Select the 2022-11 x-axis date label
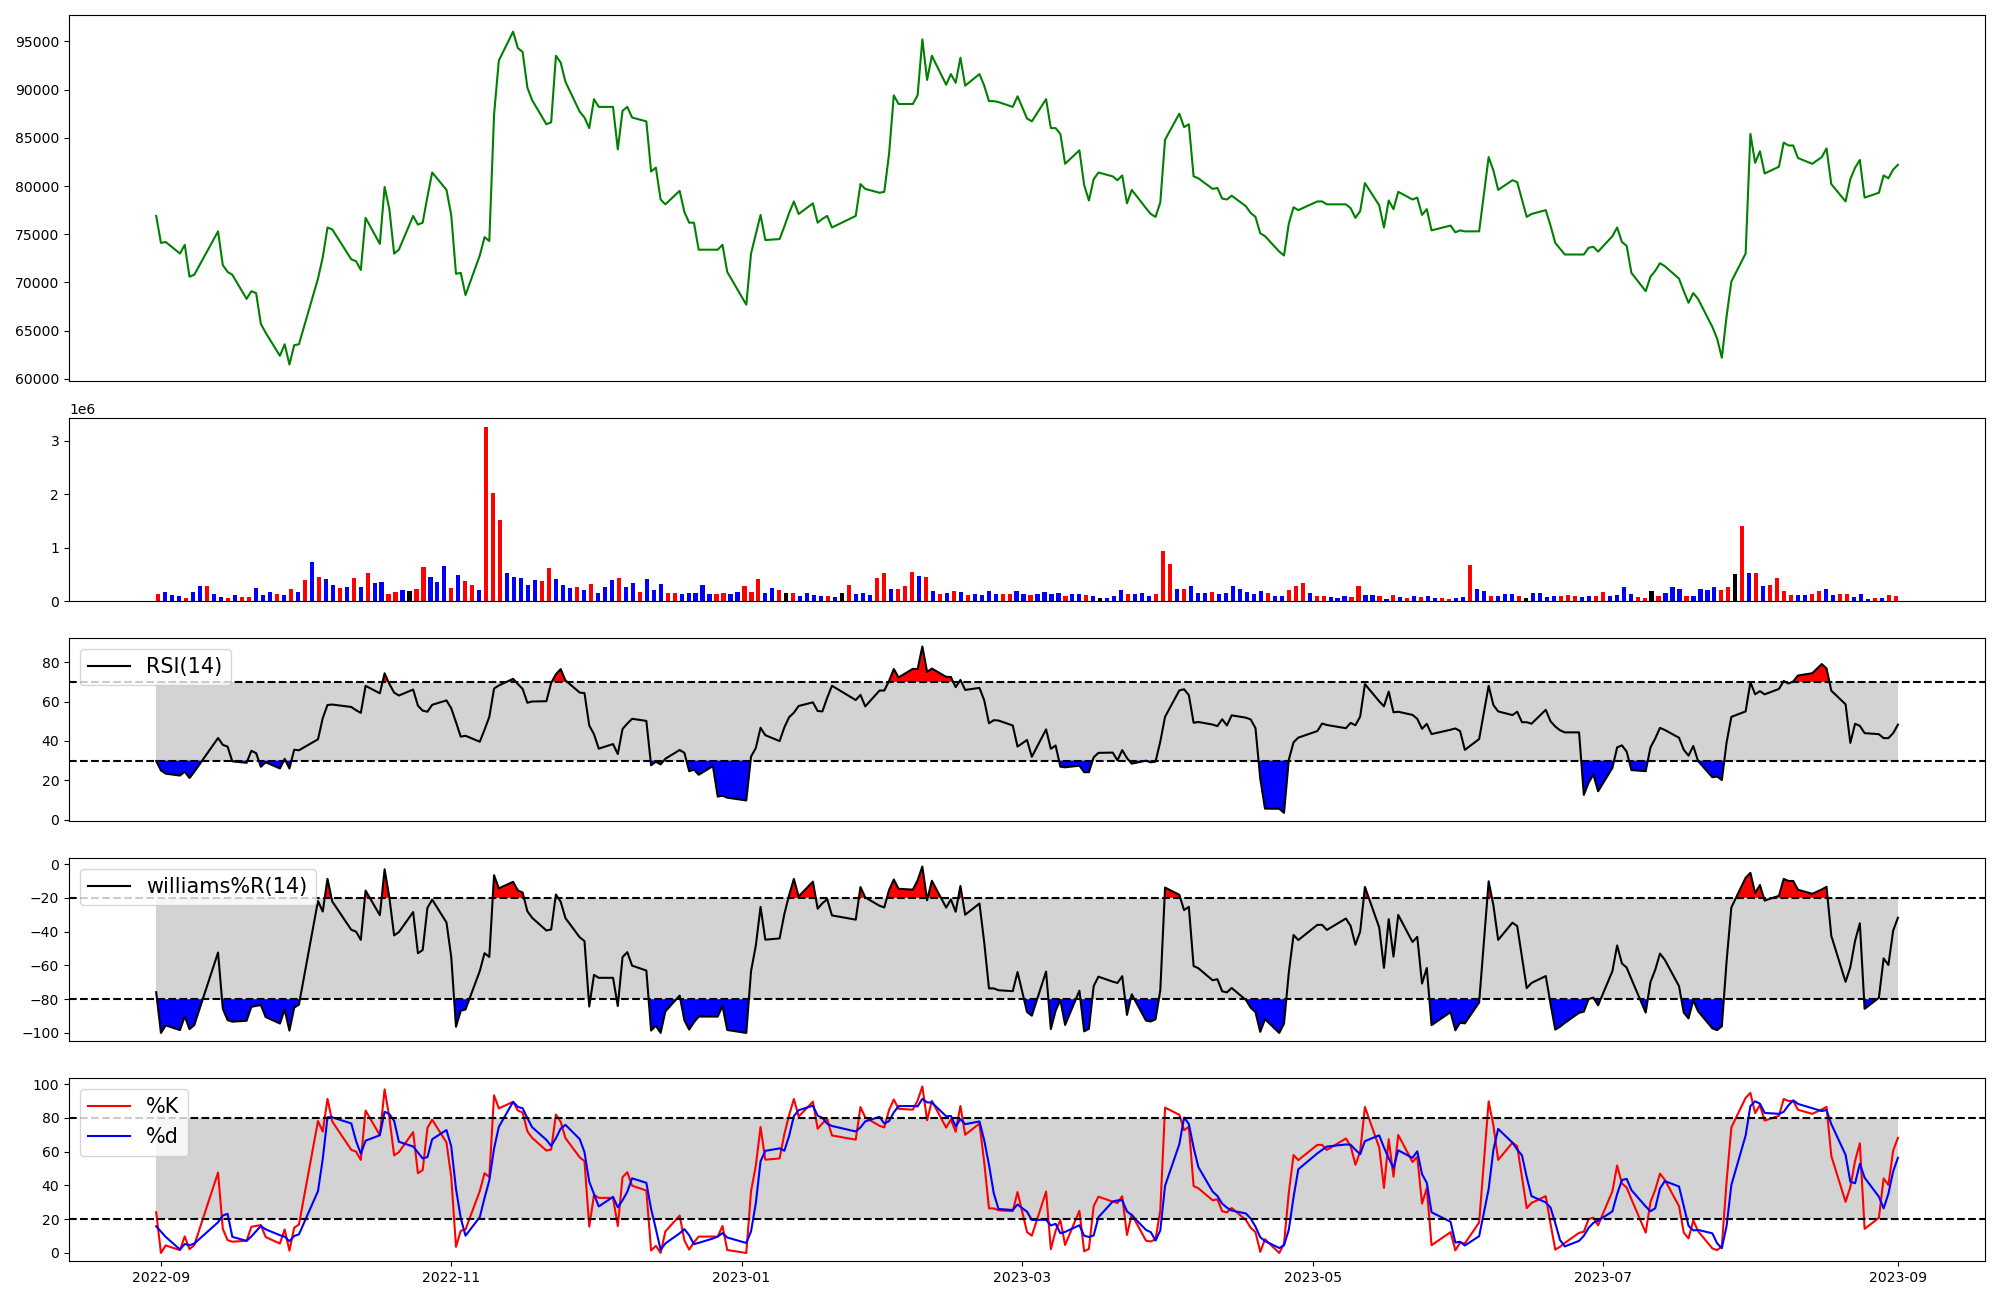2000x1300 pixels. [x=451, y=1277]
